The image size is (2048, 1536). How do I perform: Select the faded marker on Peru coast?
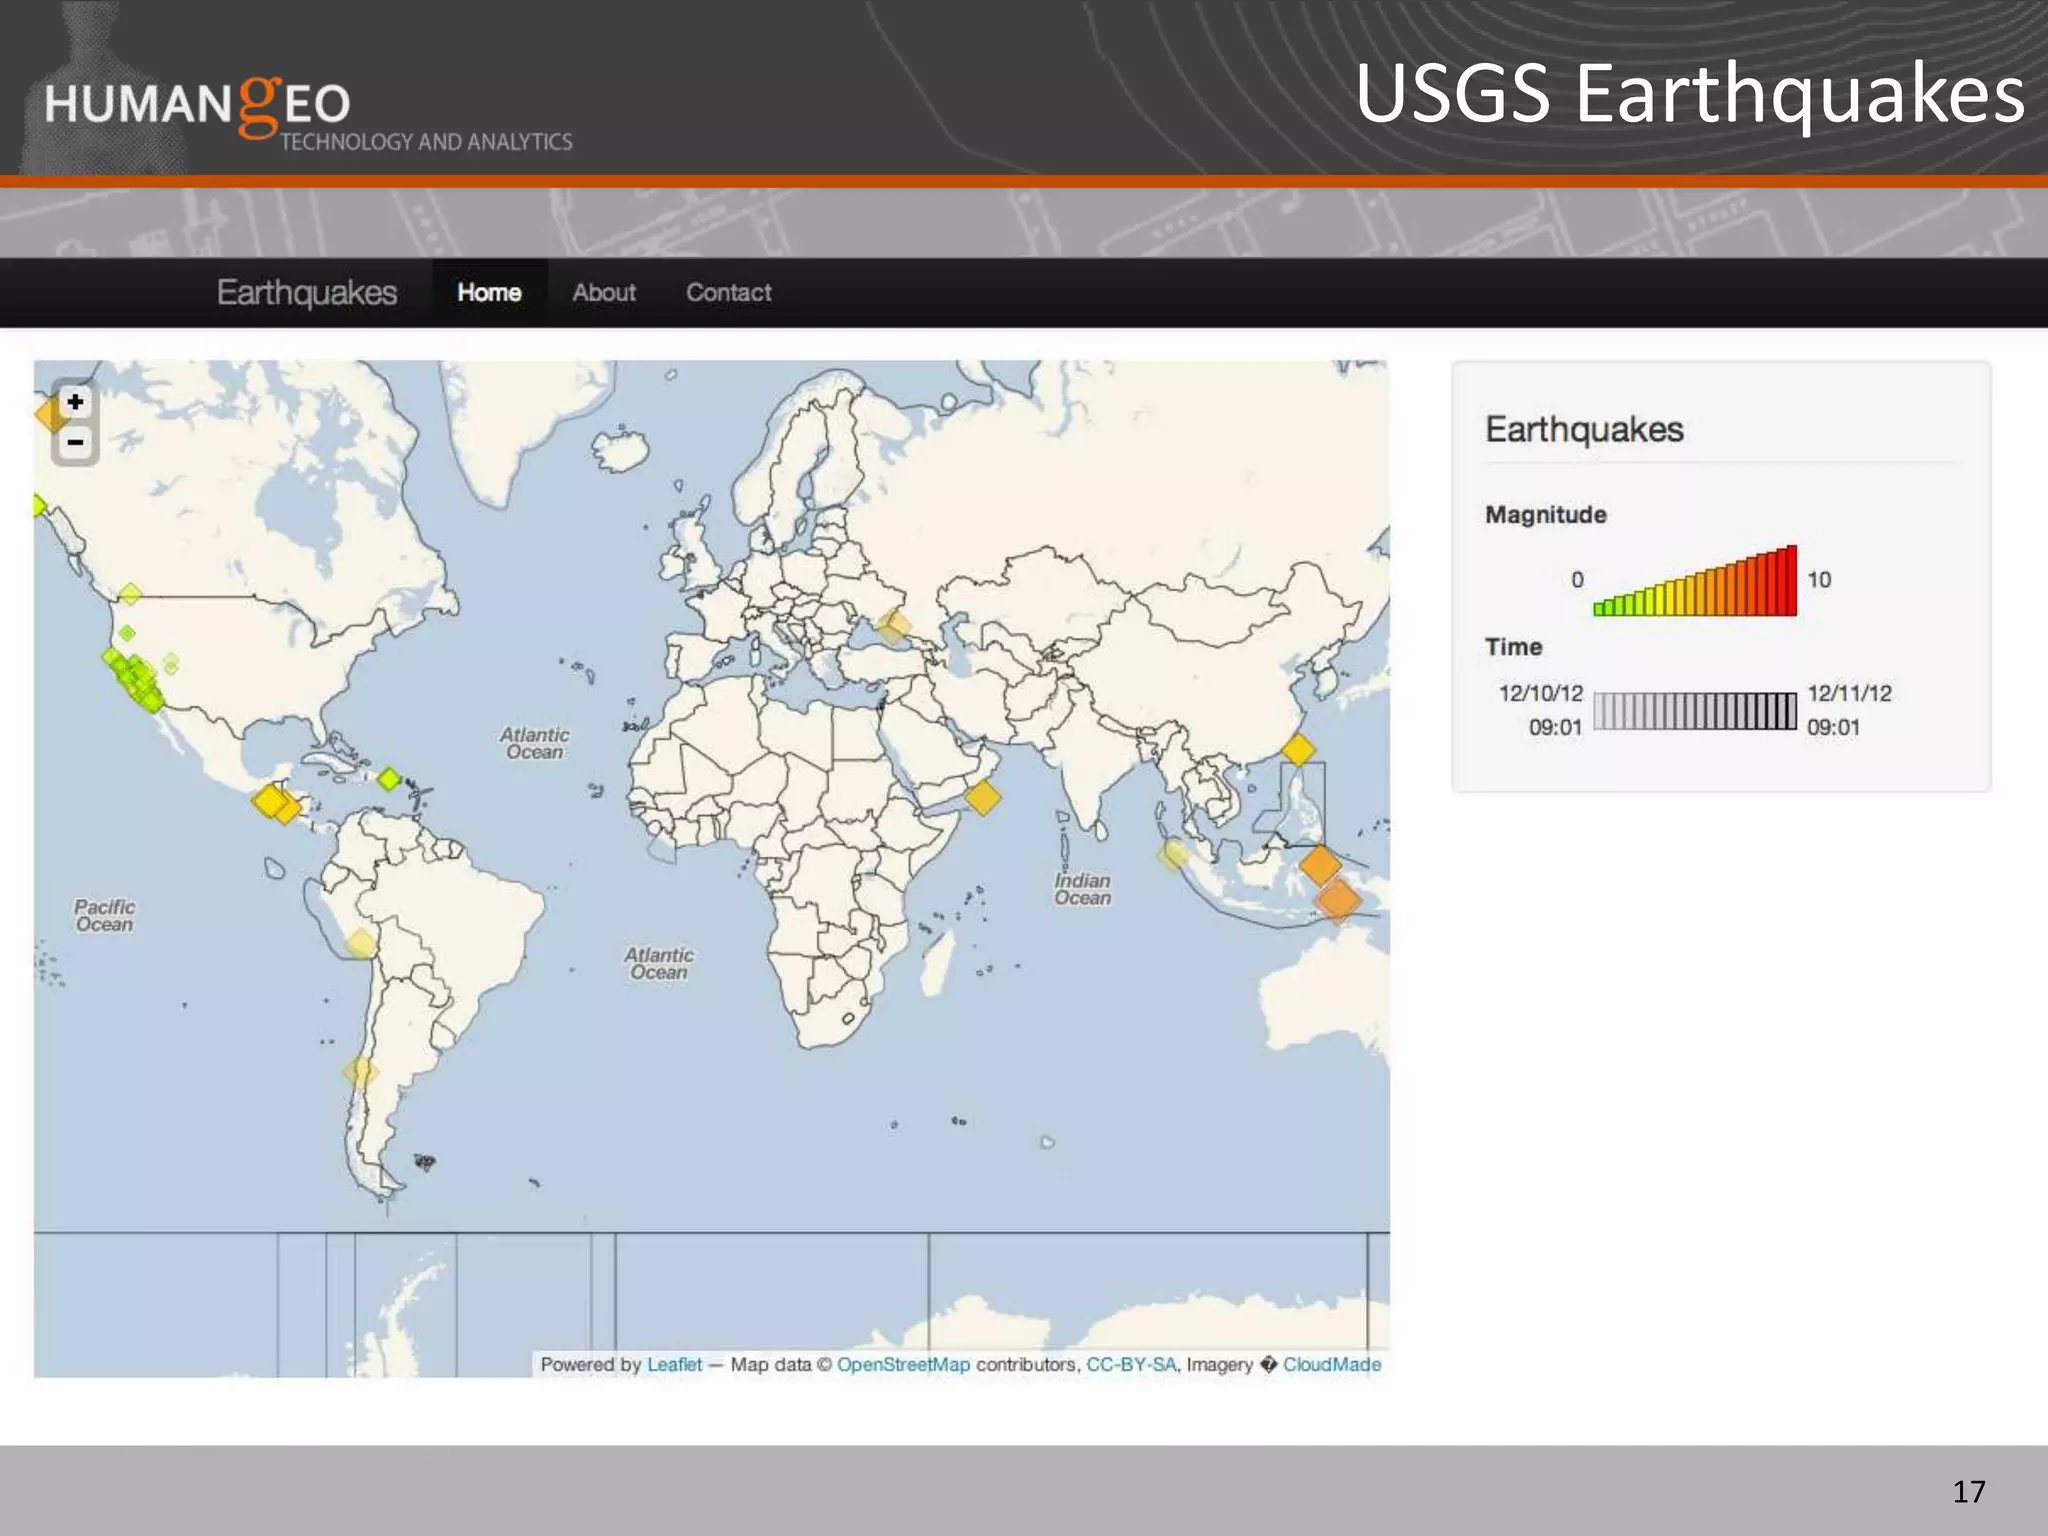tap(361, 942)
